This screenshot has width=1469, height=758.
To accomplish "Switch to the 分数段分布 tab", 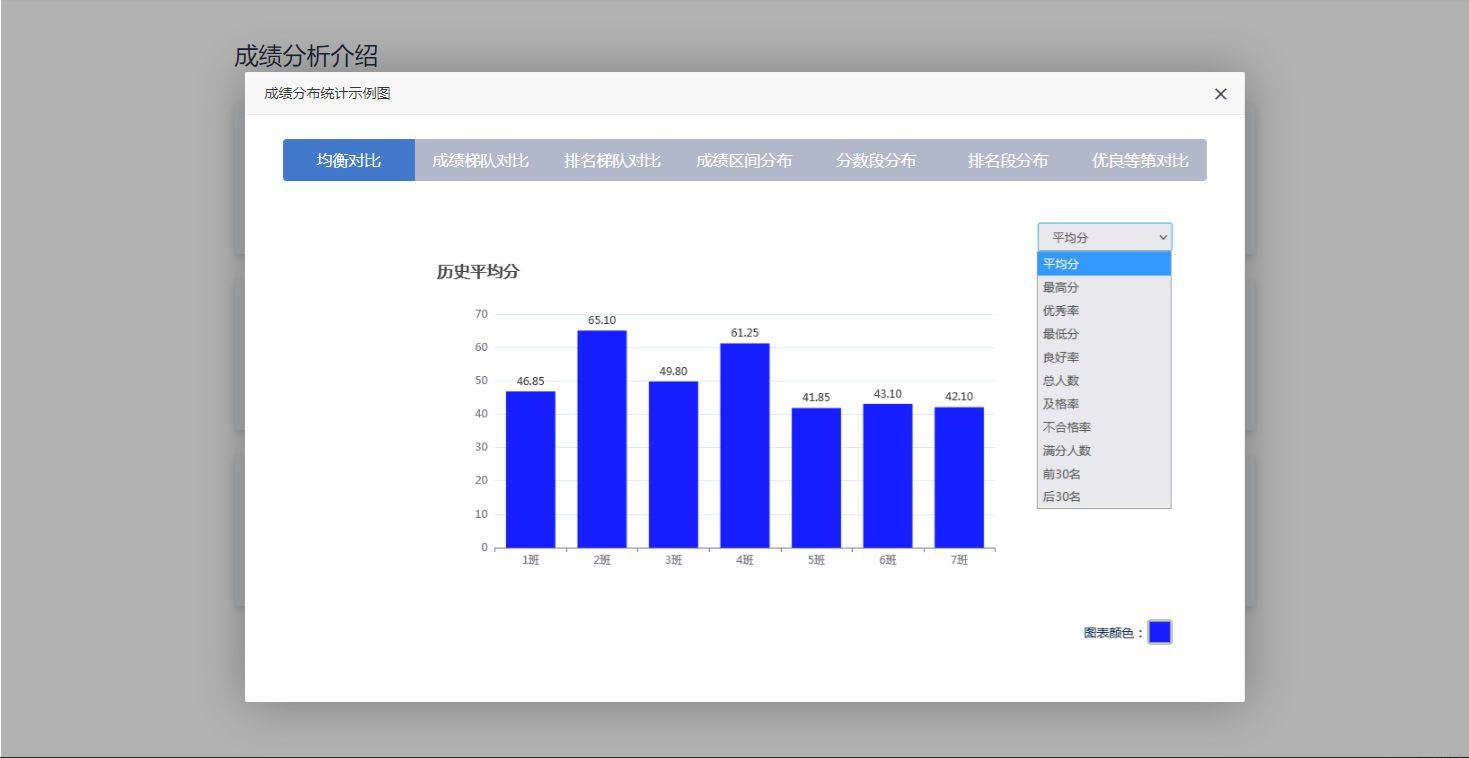I will coord(876,160).
